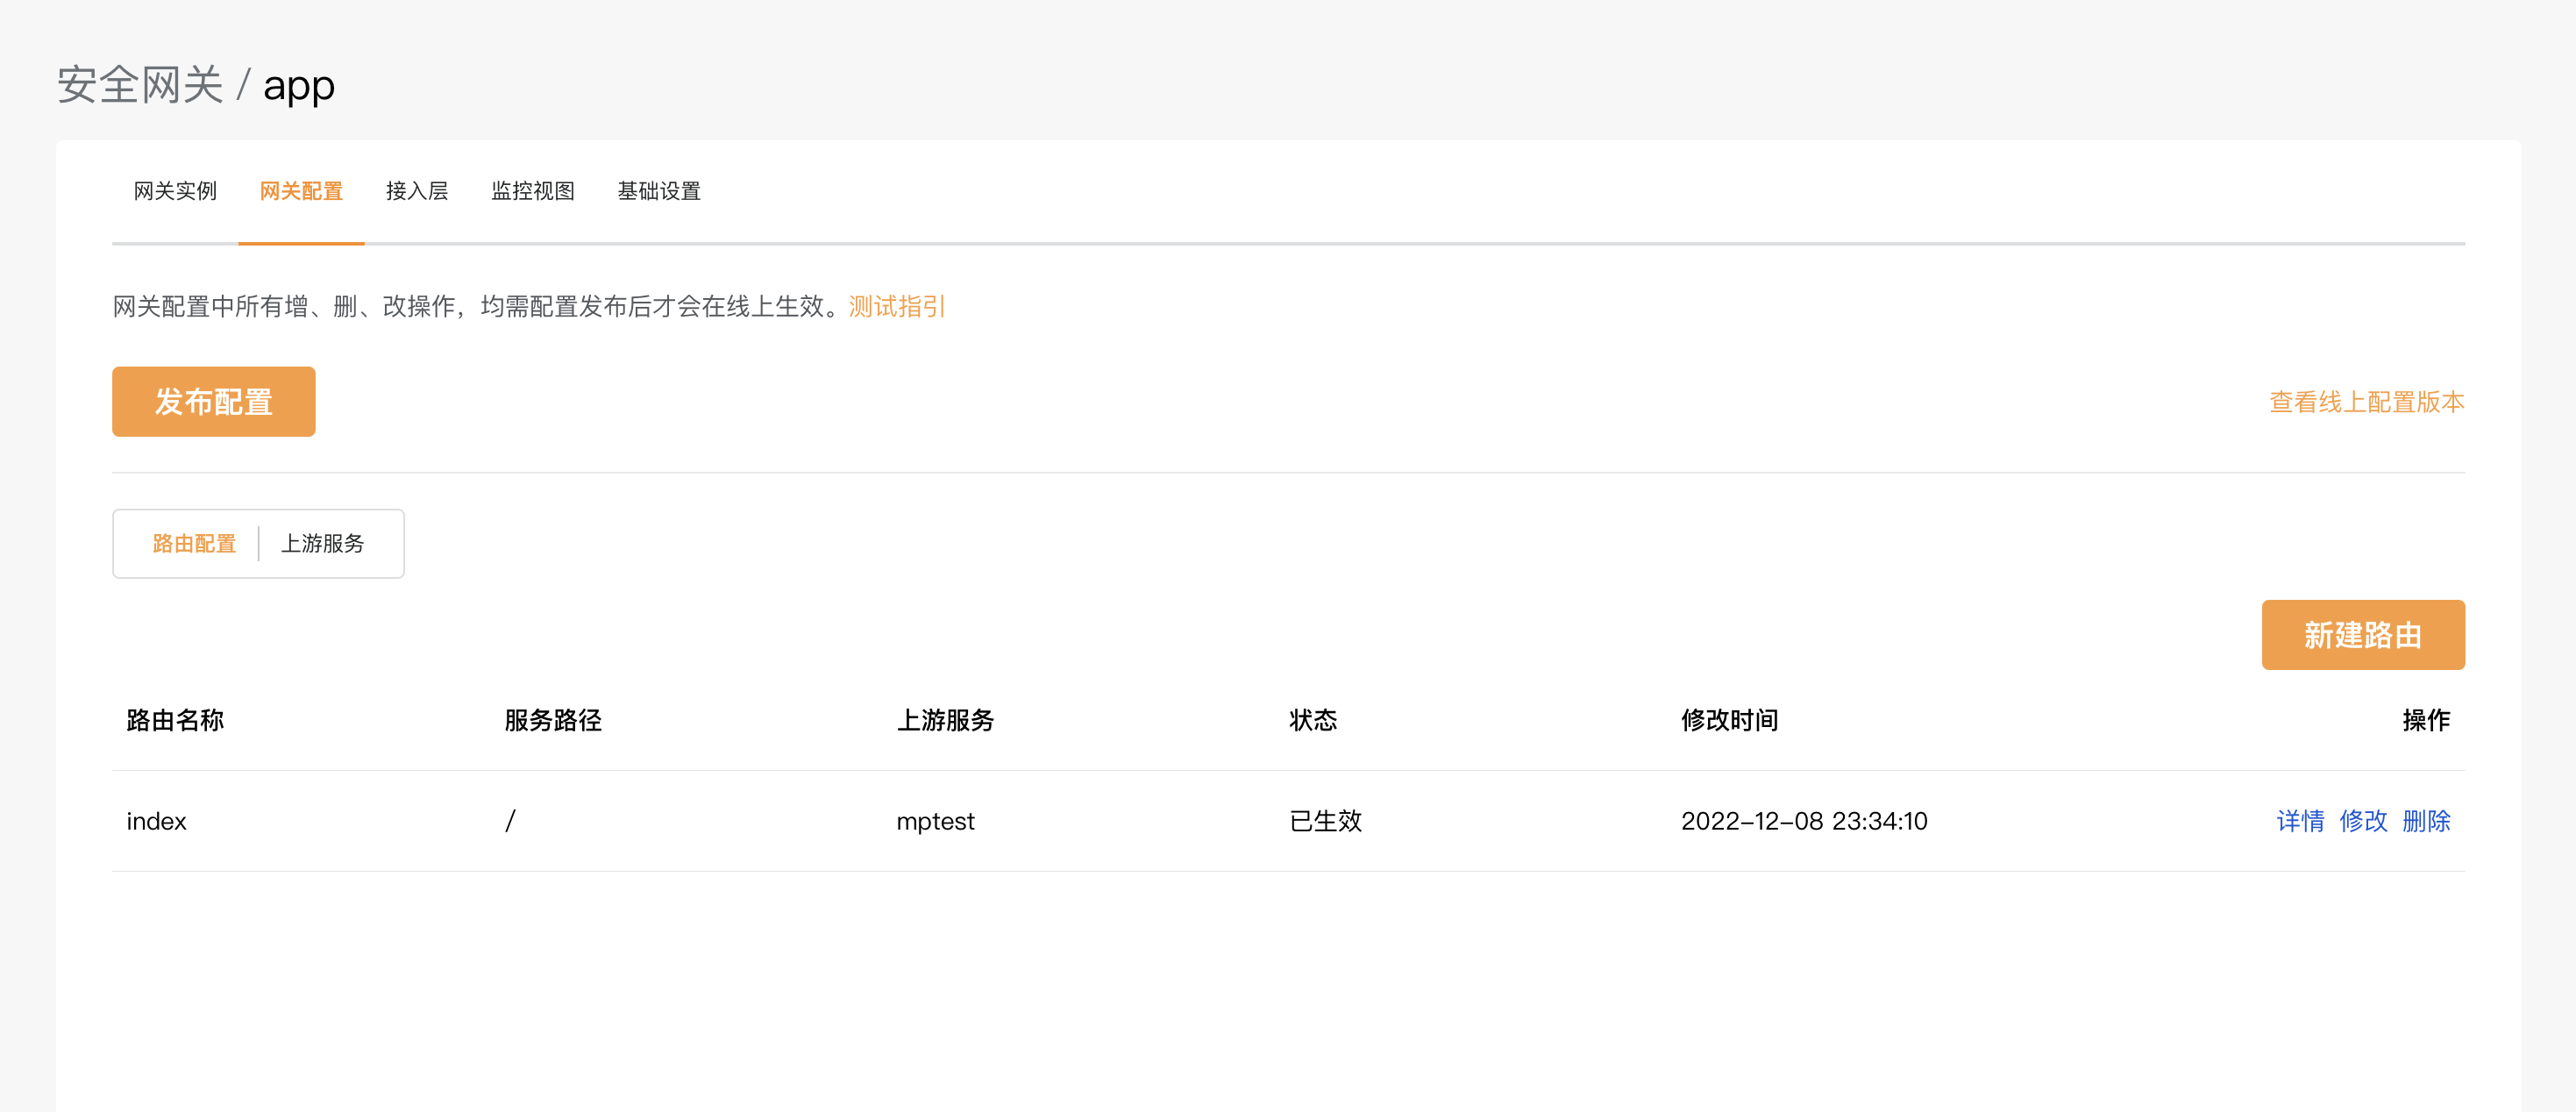Open 查看线上配置版本 link

click(2366, 402)
